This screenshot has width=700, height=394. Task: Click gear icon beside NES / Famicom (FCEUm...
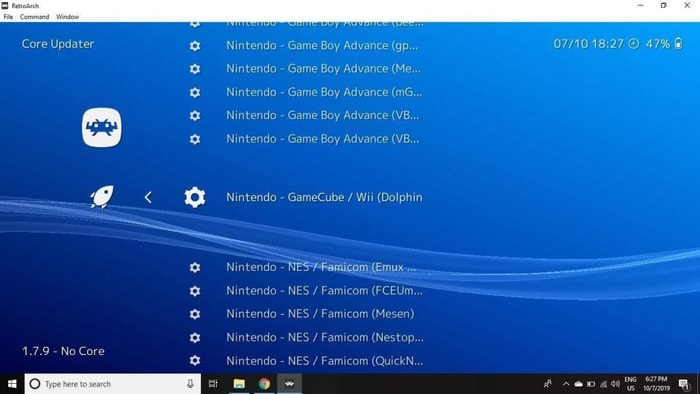click(195, 291)
